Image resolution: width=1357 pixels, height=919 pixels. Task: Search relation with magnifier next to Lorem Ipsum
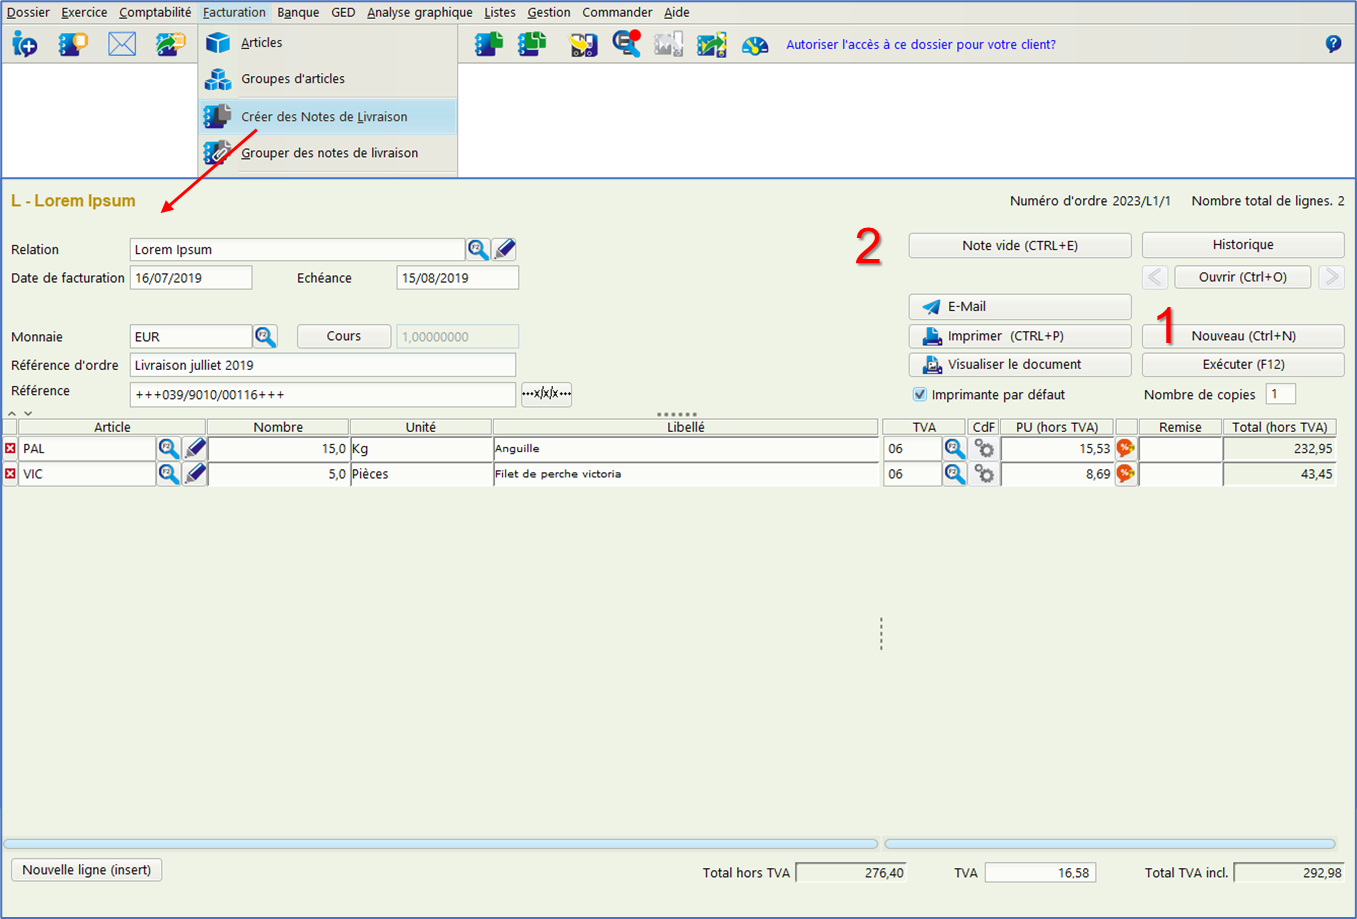[478, 249]
